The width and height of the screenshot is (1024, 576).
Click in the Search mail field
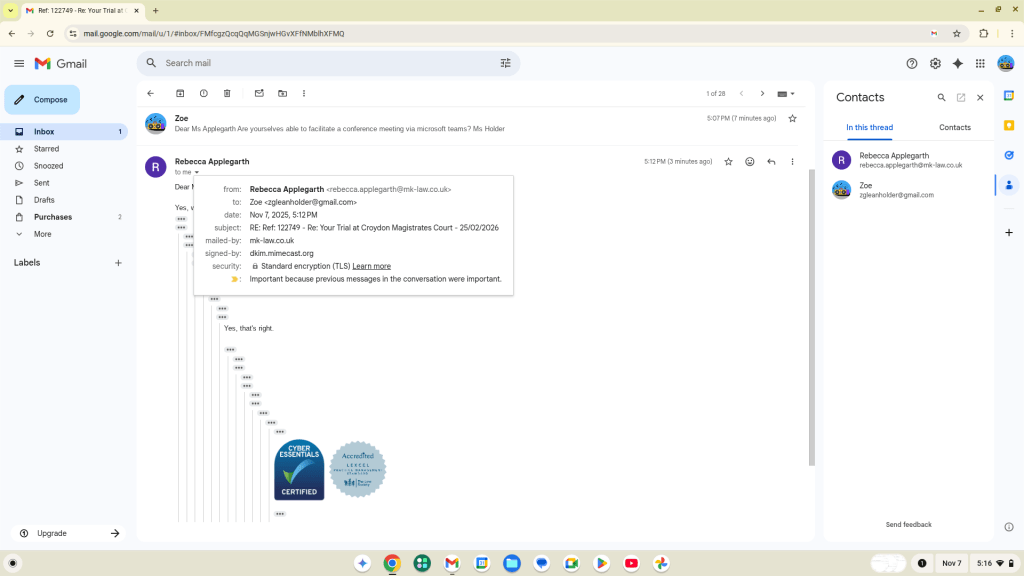(x=320, y=63)
